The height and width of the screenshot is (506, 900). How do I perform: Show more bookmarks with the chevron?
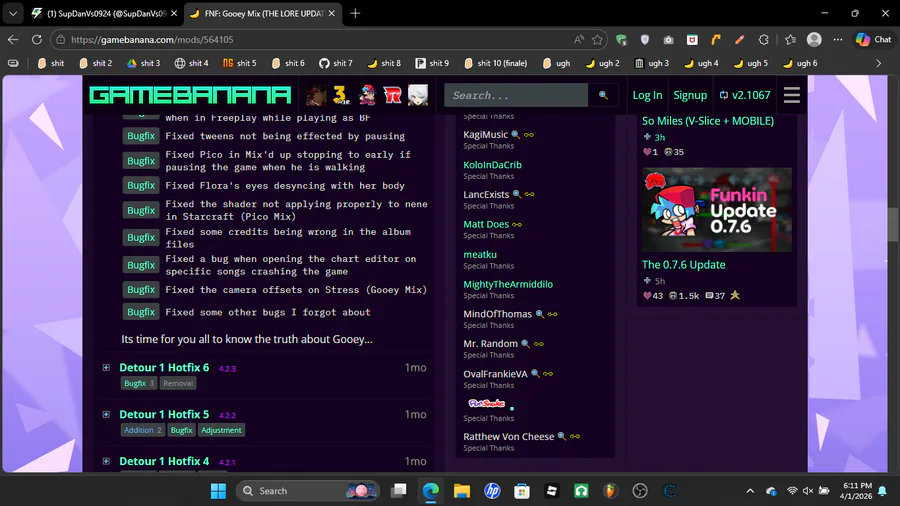click(878, 63)
